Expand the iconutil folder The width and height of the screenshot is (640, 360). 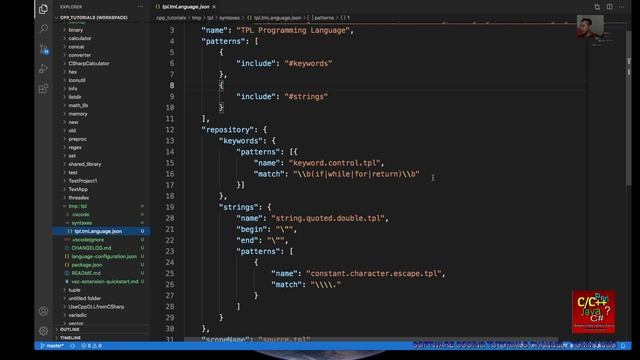pyautogui.click(x=77, y=80)
